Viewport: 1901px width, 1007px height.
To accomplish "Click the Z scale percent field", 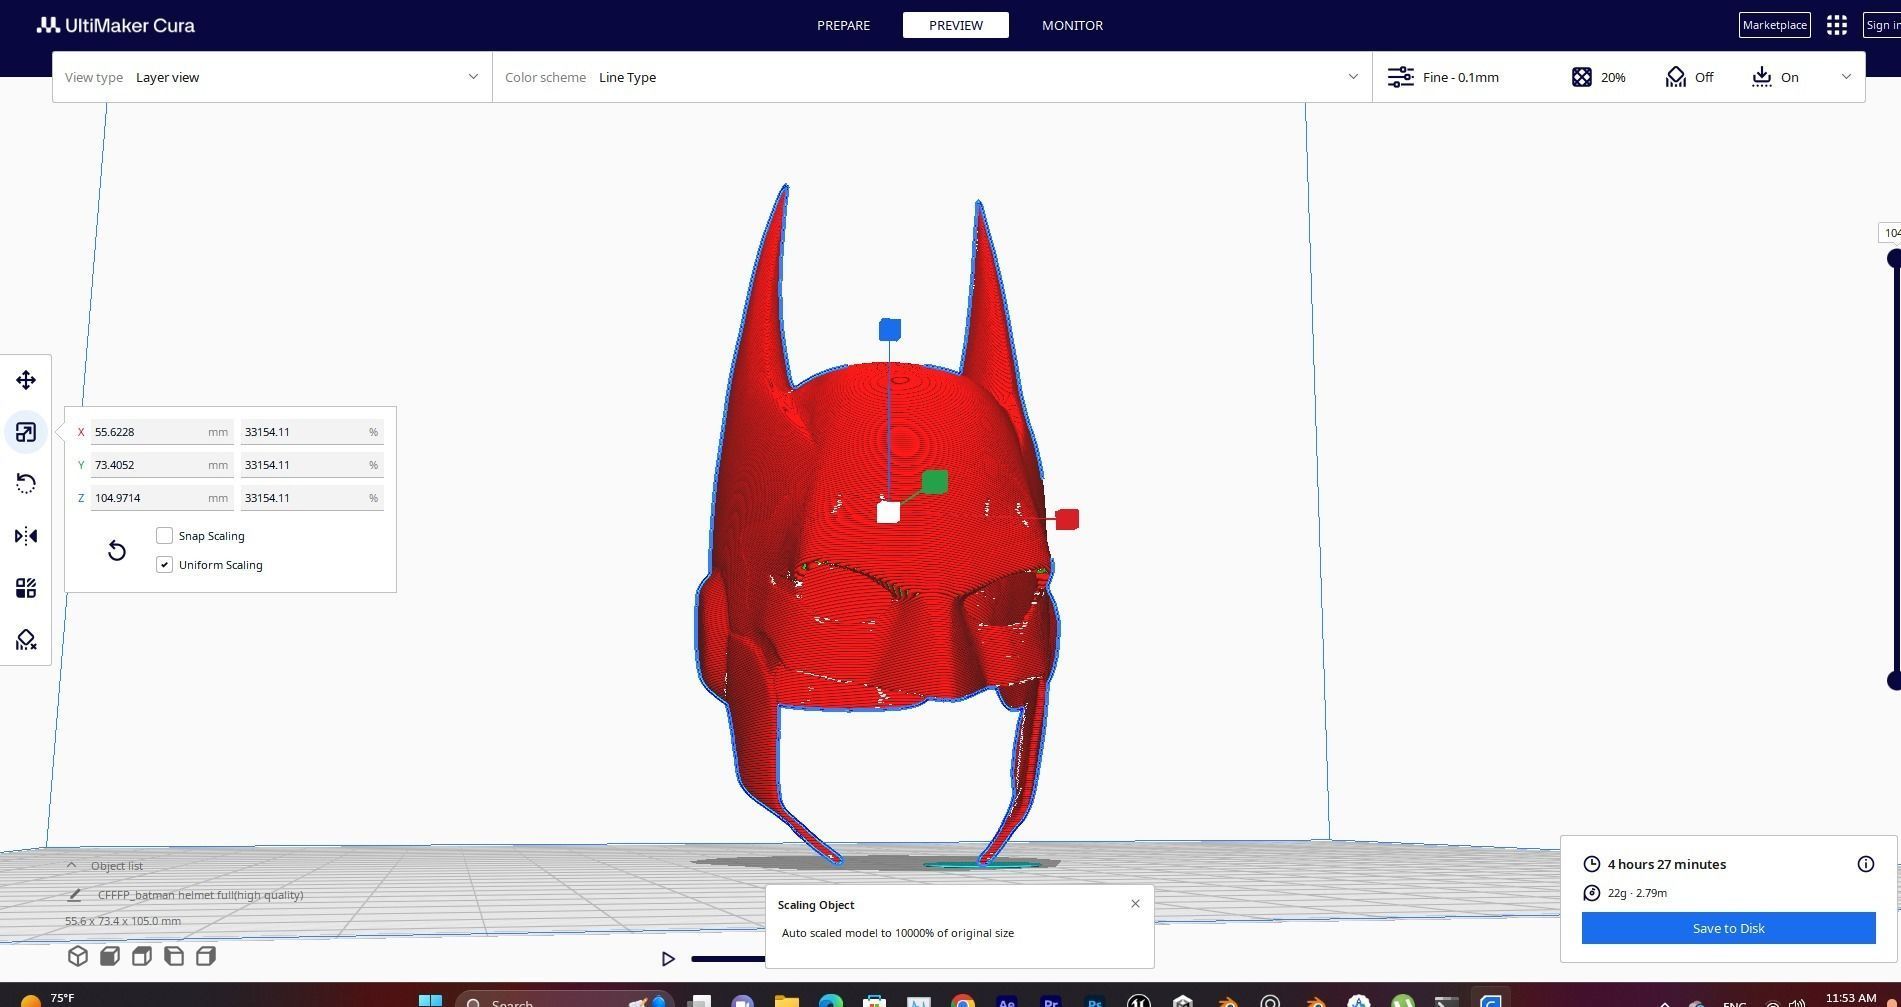I will pyautogui.click(x=312, y=498).
